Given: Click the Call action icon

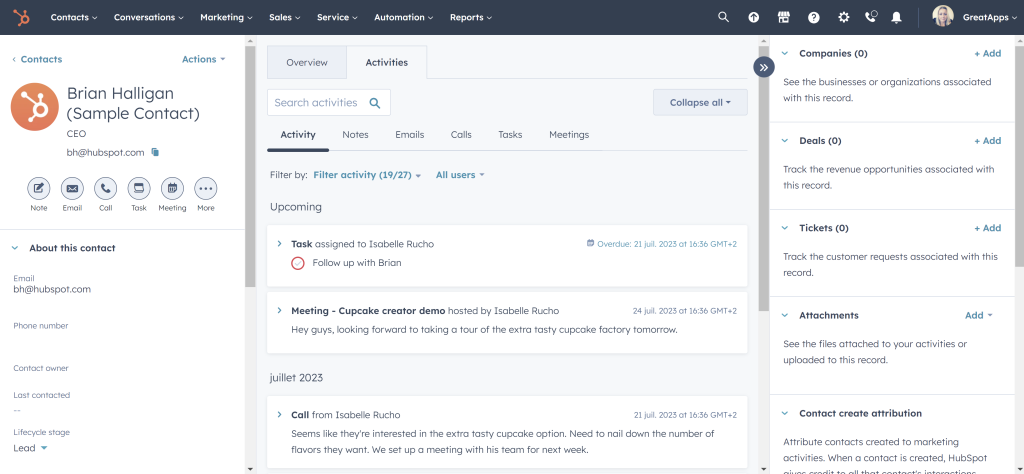Looking at the screenshot, I should [105, 189].
